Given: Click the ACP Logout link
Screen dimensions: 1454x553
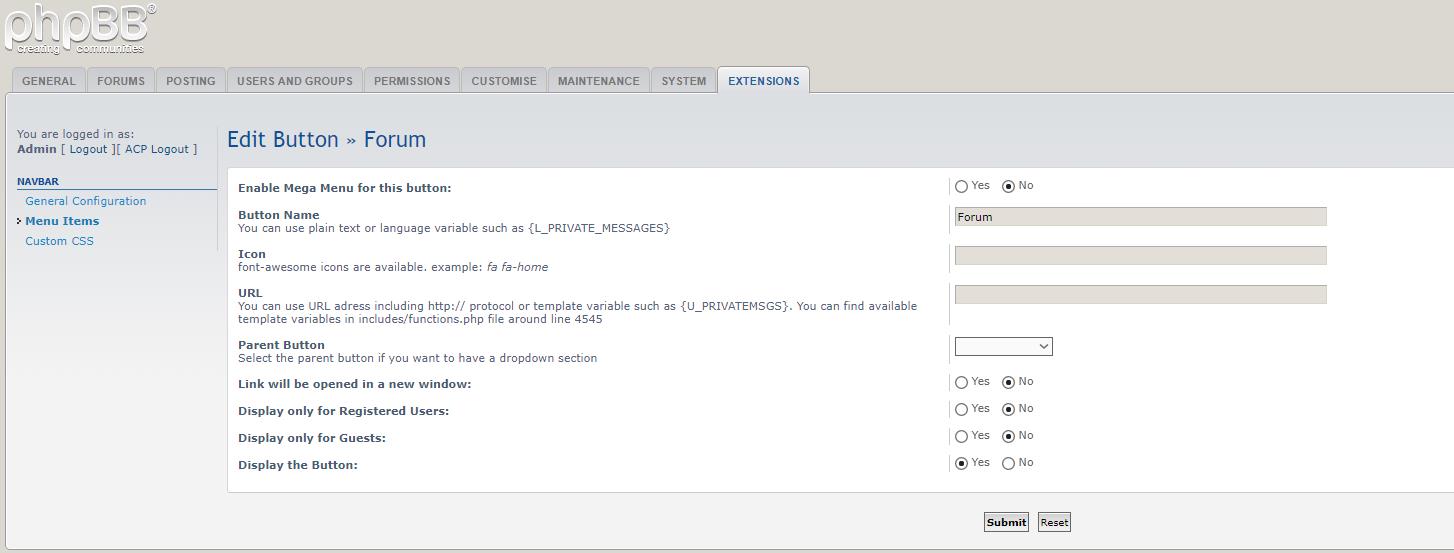Looking at the screenshot, I should click(x=157, y=149).
